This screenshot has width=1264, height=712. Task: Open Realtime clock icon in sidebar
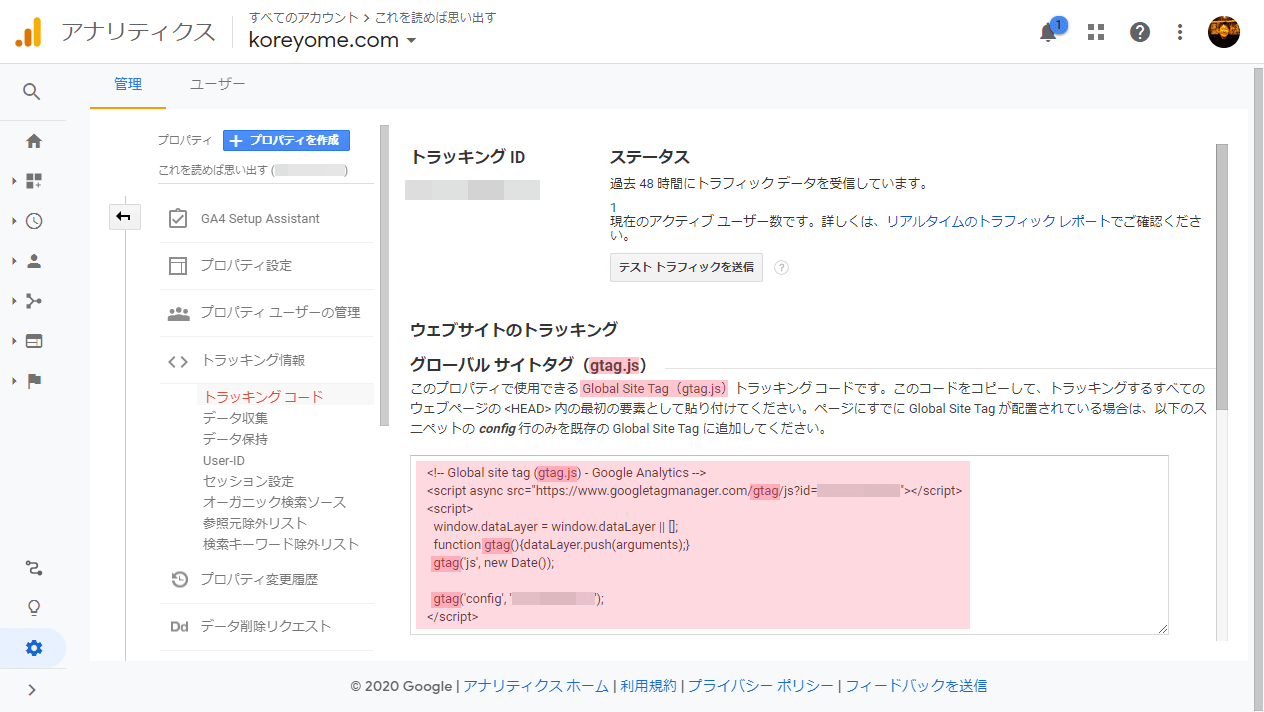[34, 221]
